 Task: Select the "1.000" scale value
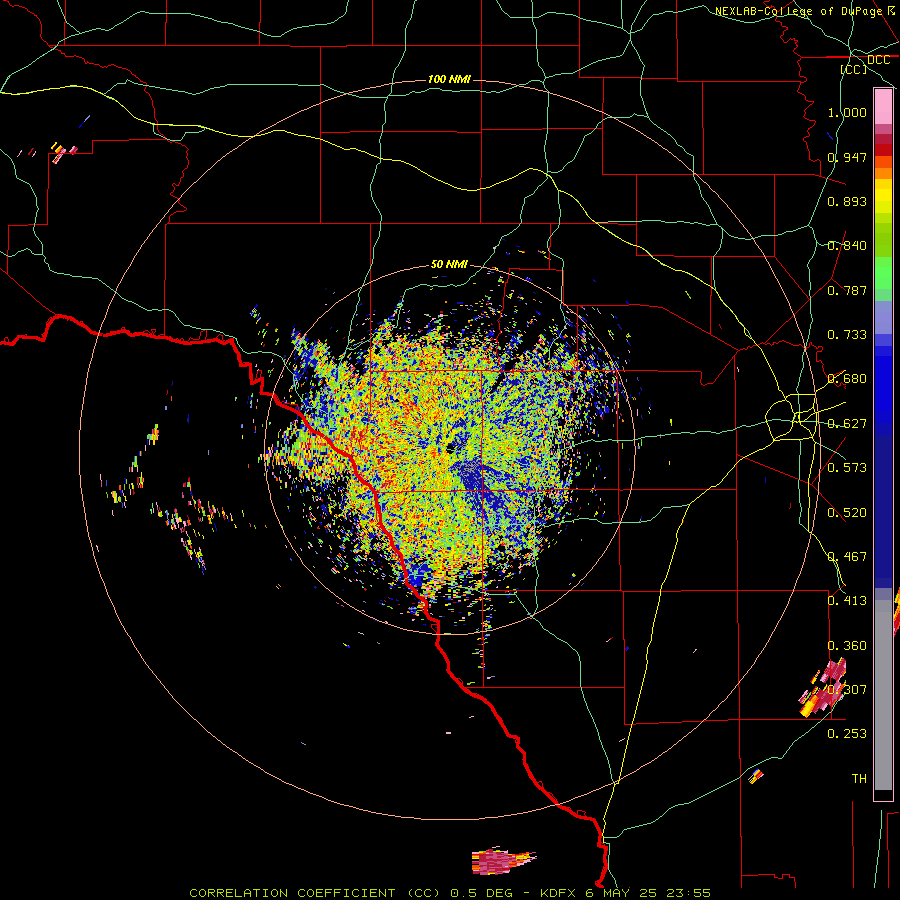pos(847,112)
